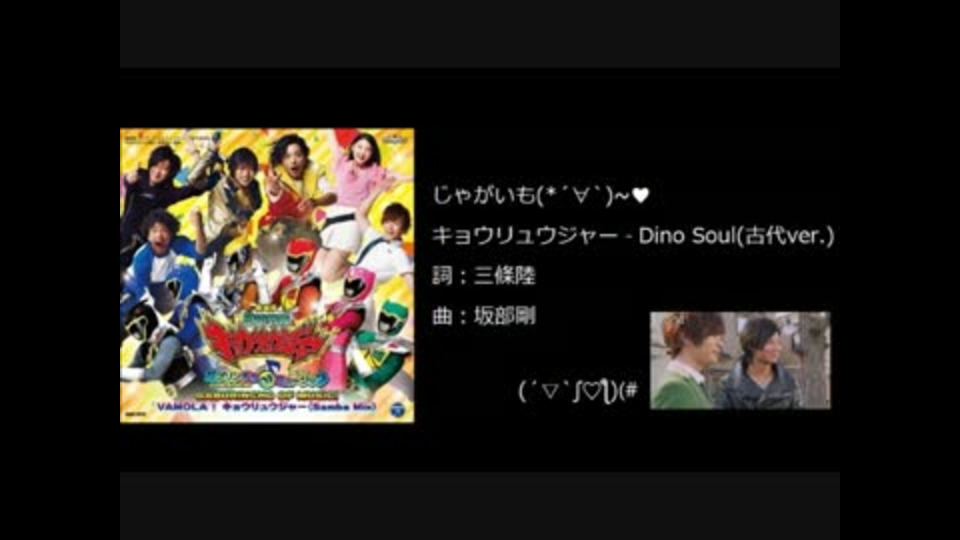Click the green ranger on album cover
Viewport: 960px width, 540px height.
click(x=383, y=343)
